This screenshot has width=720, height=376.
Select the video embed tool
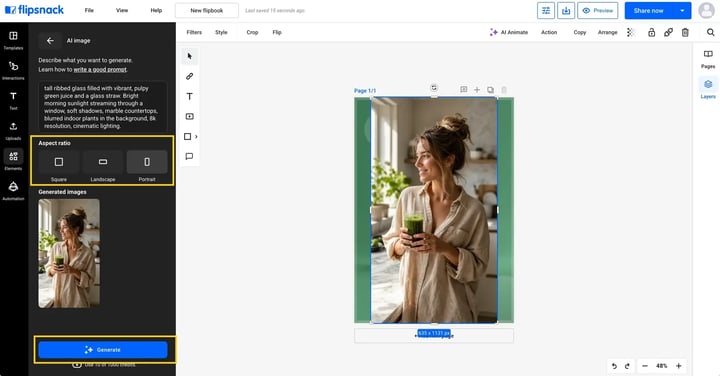coord(190,116)
